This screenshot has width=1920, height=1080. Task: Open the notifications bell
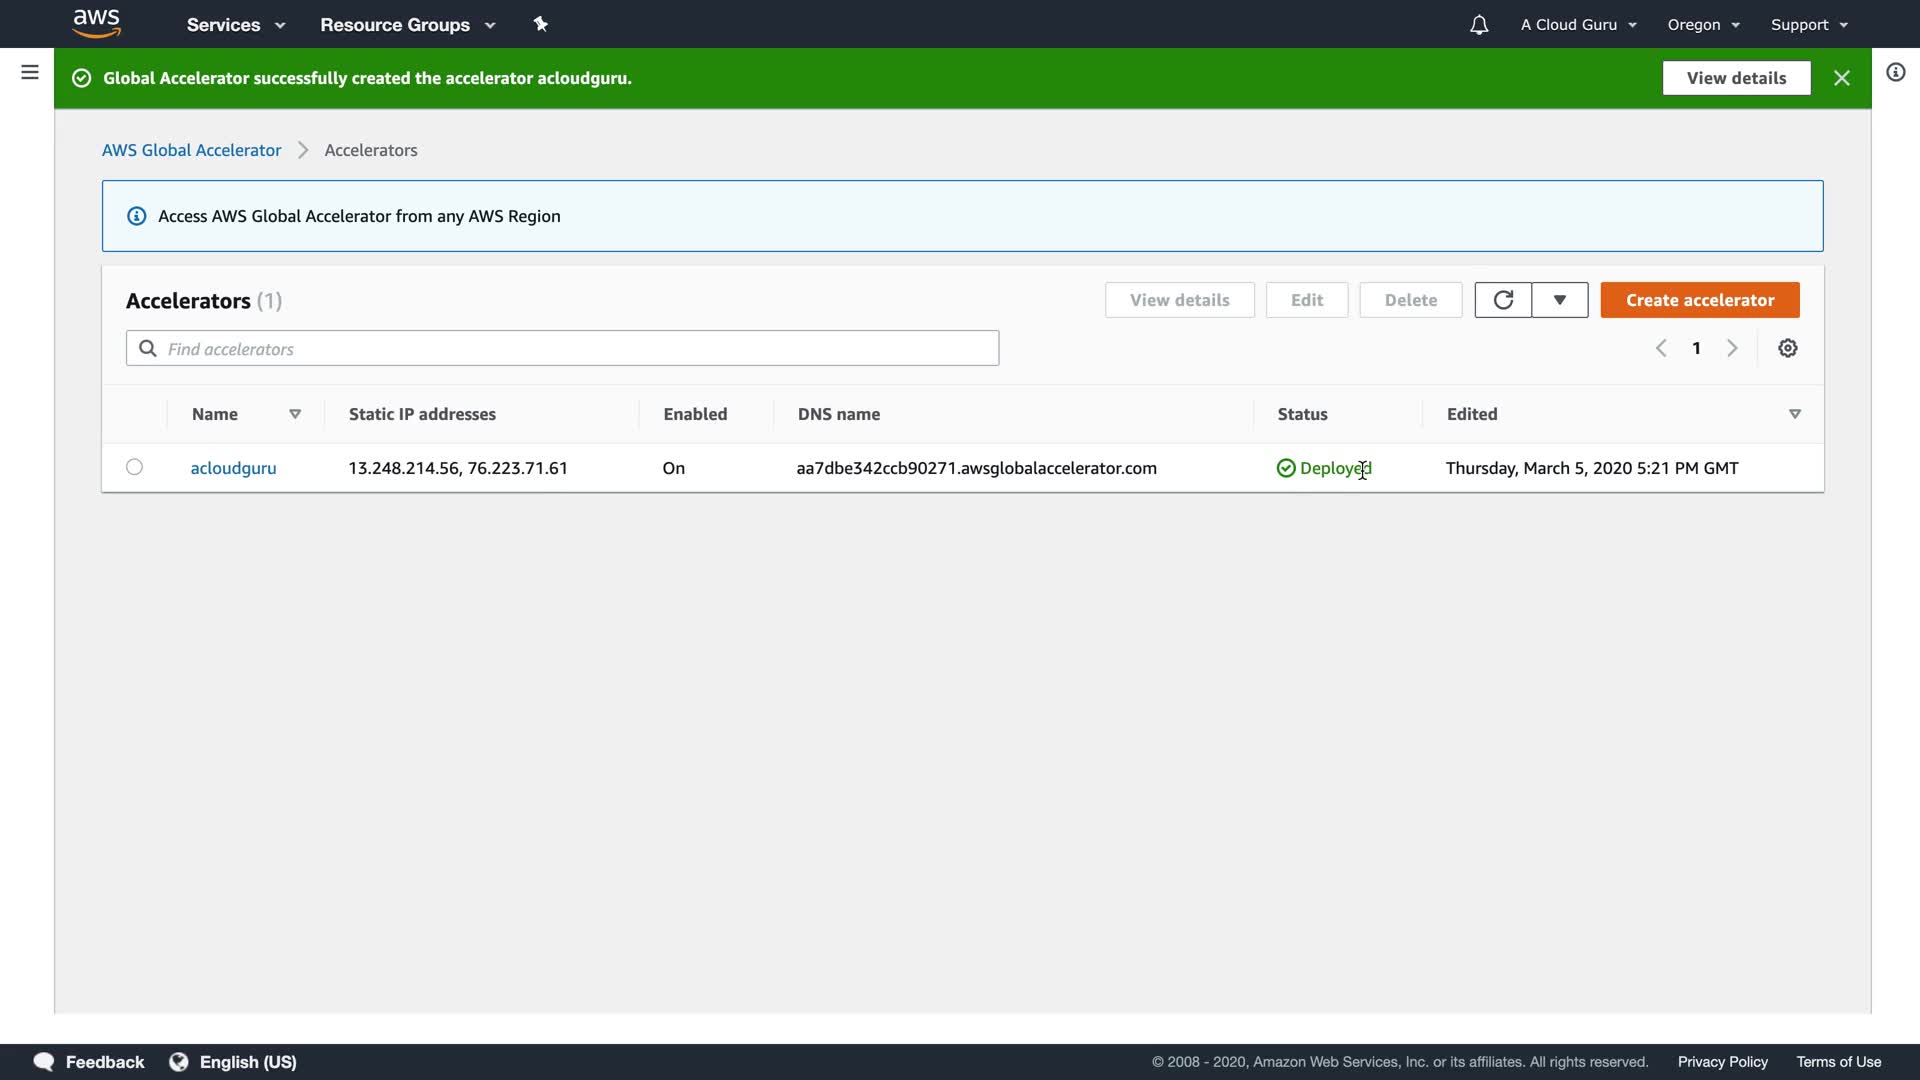point(1479,25)
